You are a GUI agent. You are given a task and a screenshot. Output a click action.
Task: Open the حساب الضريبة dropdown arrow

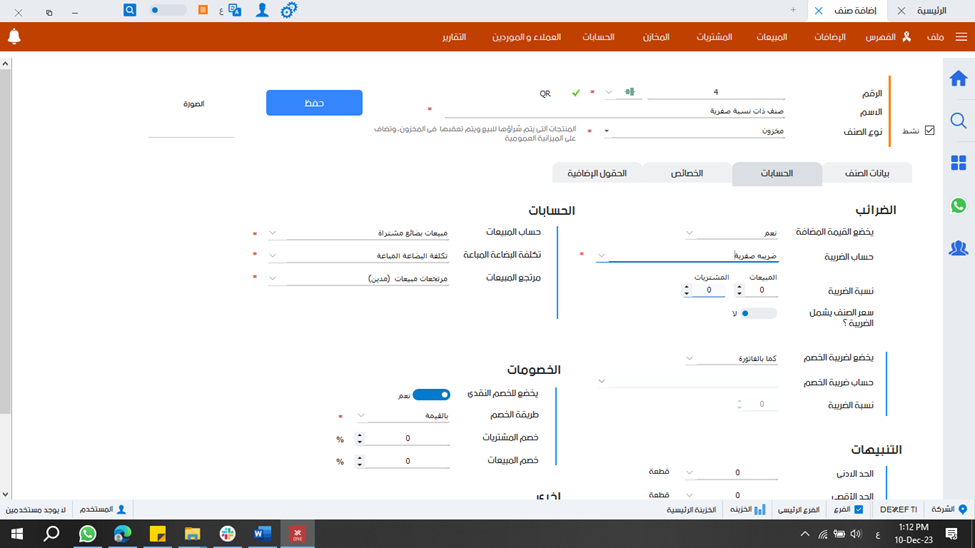[x=601, y=256]
